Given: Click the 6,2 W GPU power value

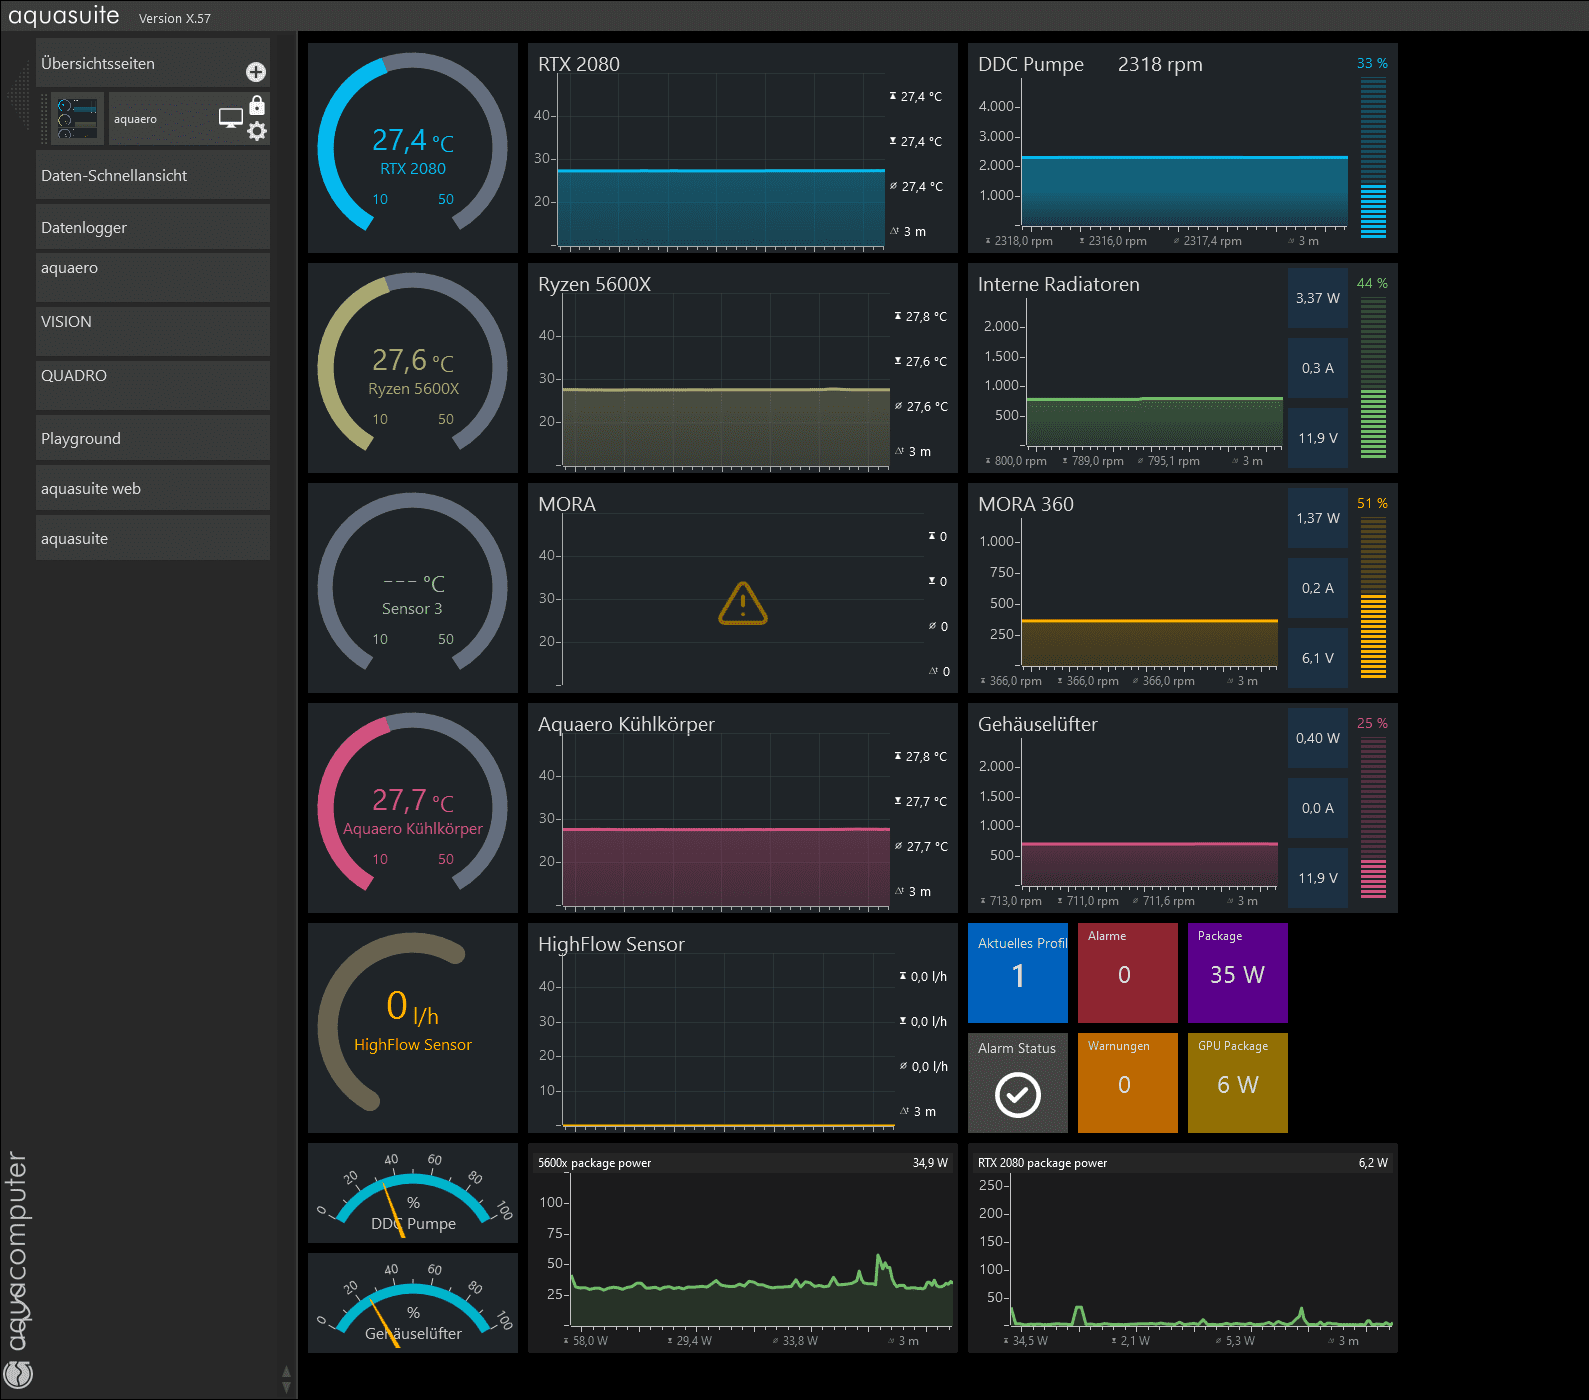Looking at the screenshot, I should click(x=1373, y=1163).
